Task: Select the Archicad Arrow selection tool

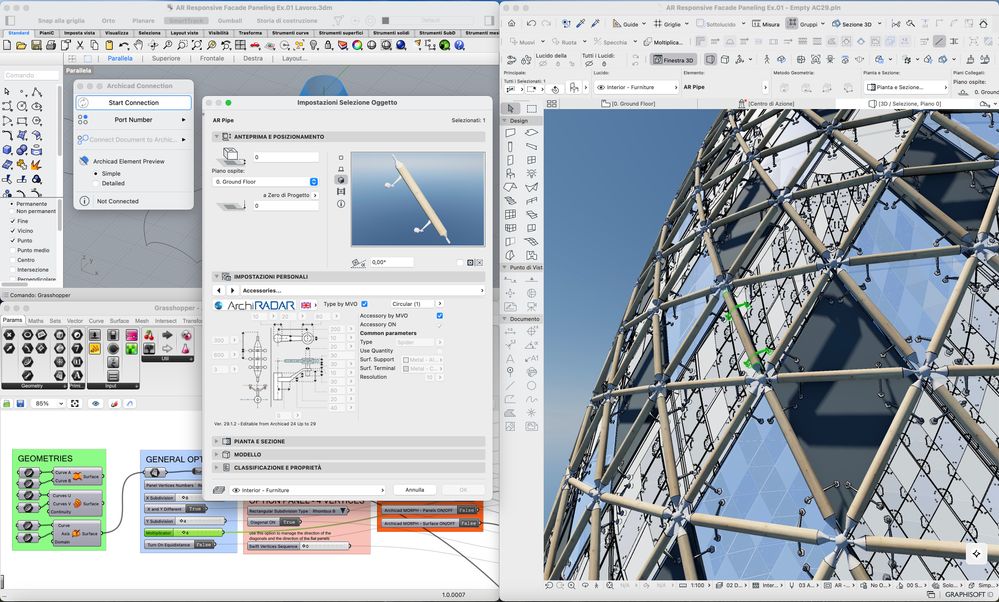Action: point(511,108)
